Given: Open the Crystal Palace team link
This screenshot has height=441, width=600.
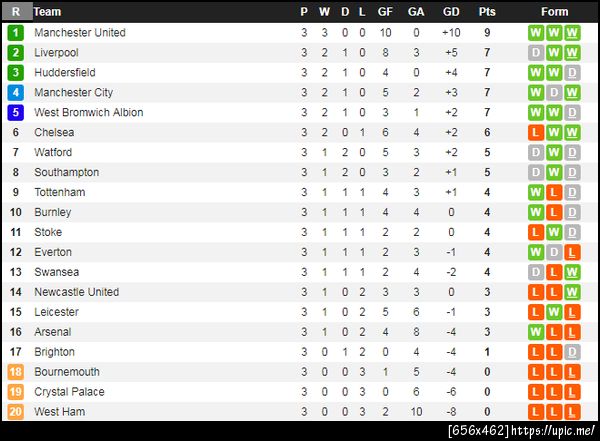Looking at the screenshot, I should point(69,392).
